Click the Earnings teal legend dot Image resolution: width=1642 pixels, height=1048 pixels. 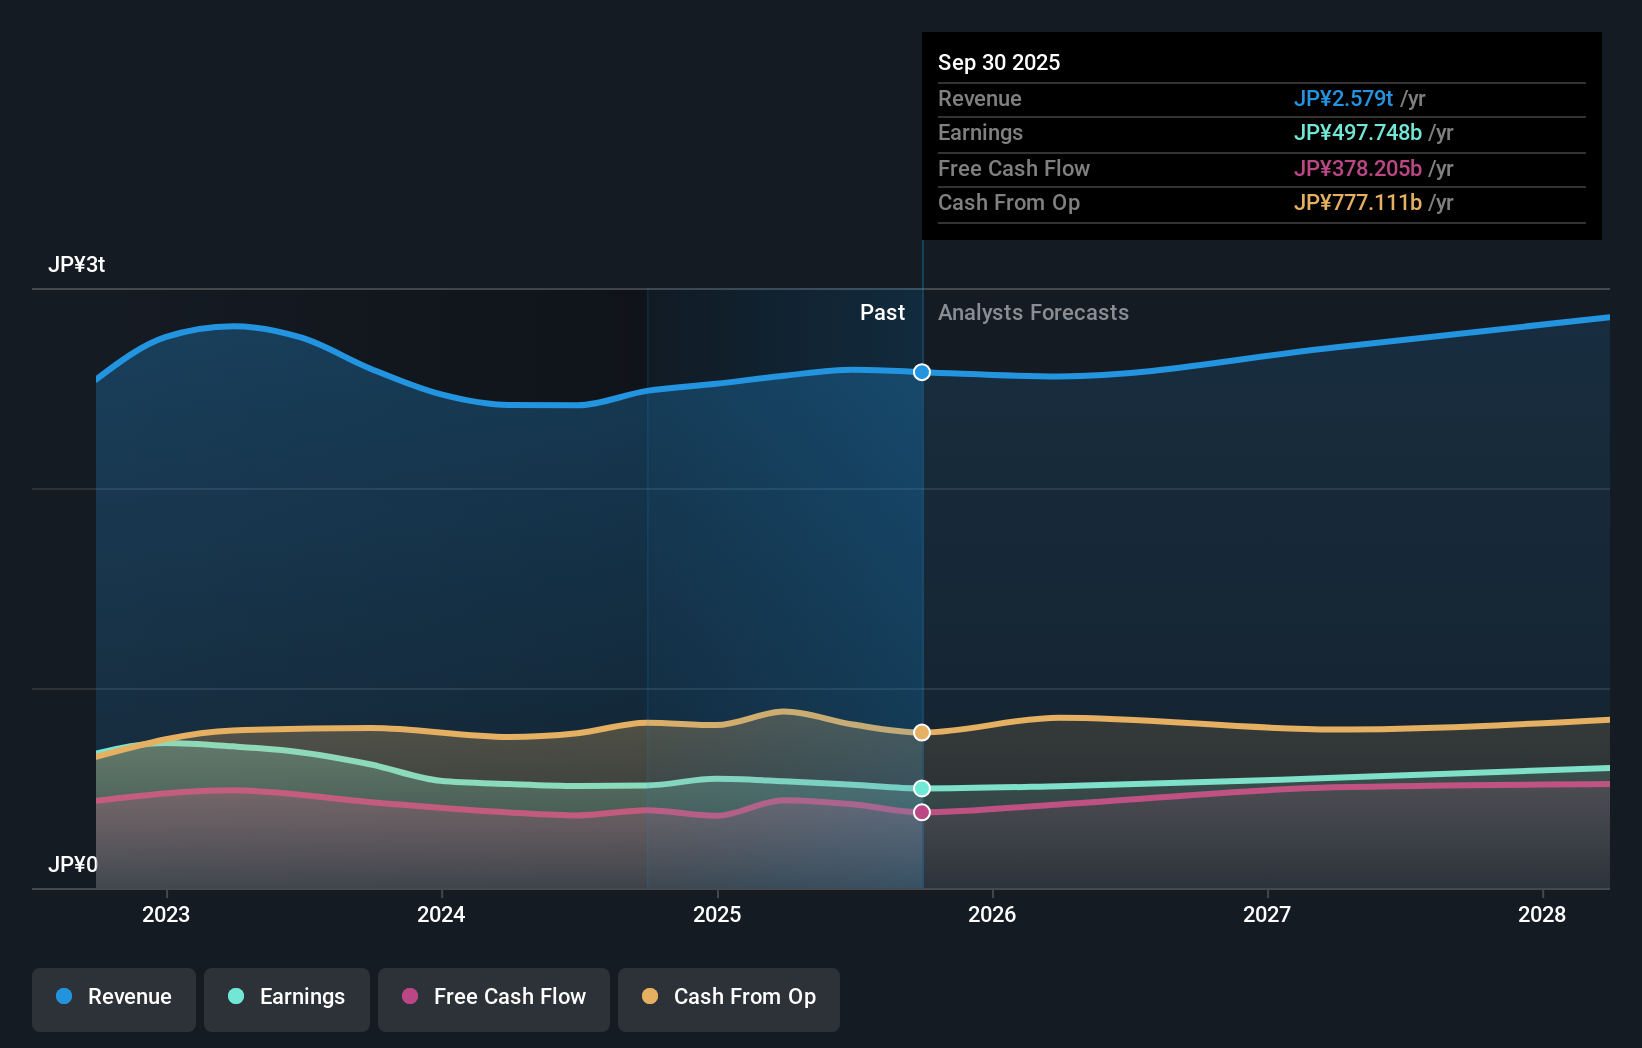pyautogui.click(x=234, y=997)
